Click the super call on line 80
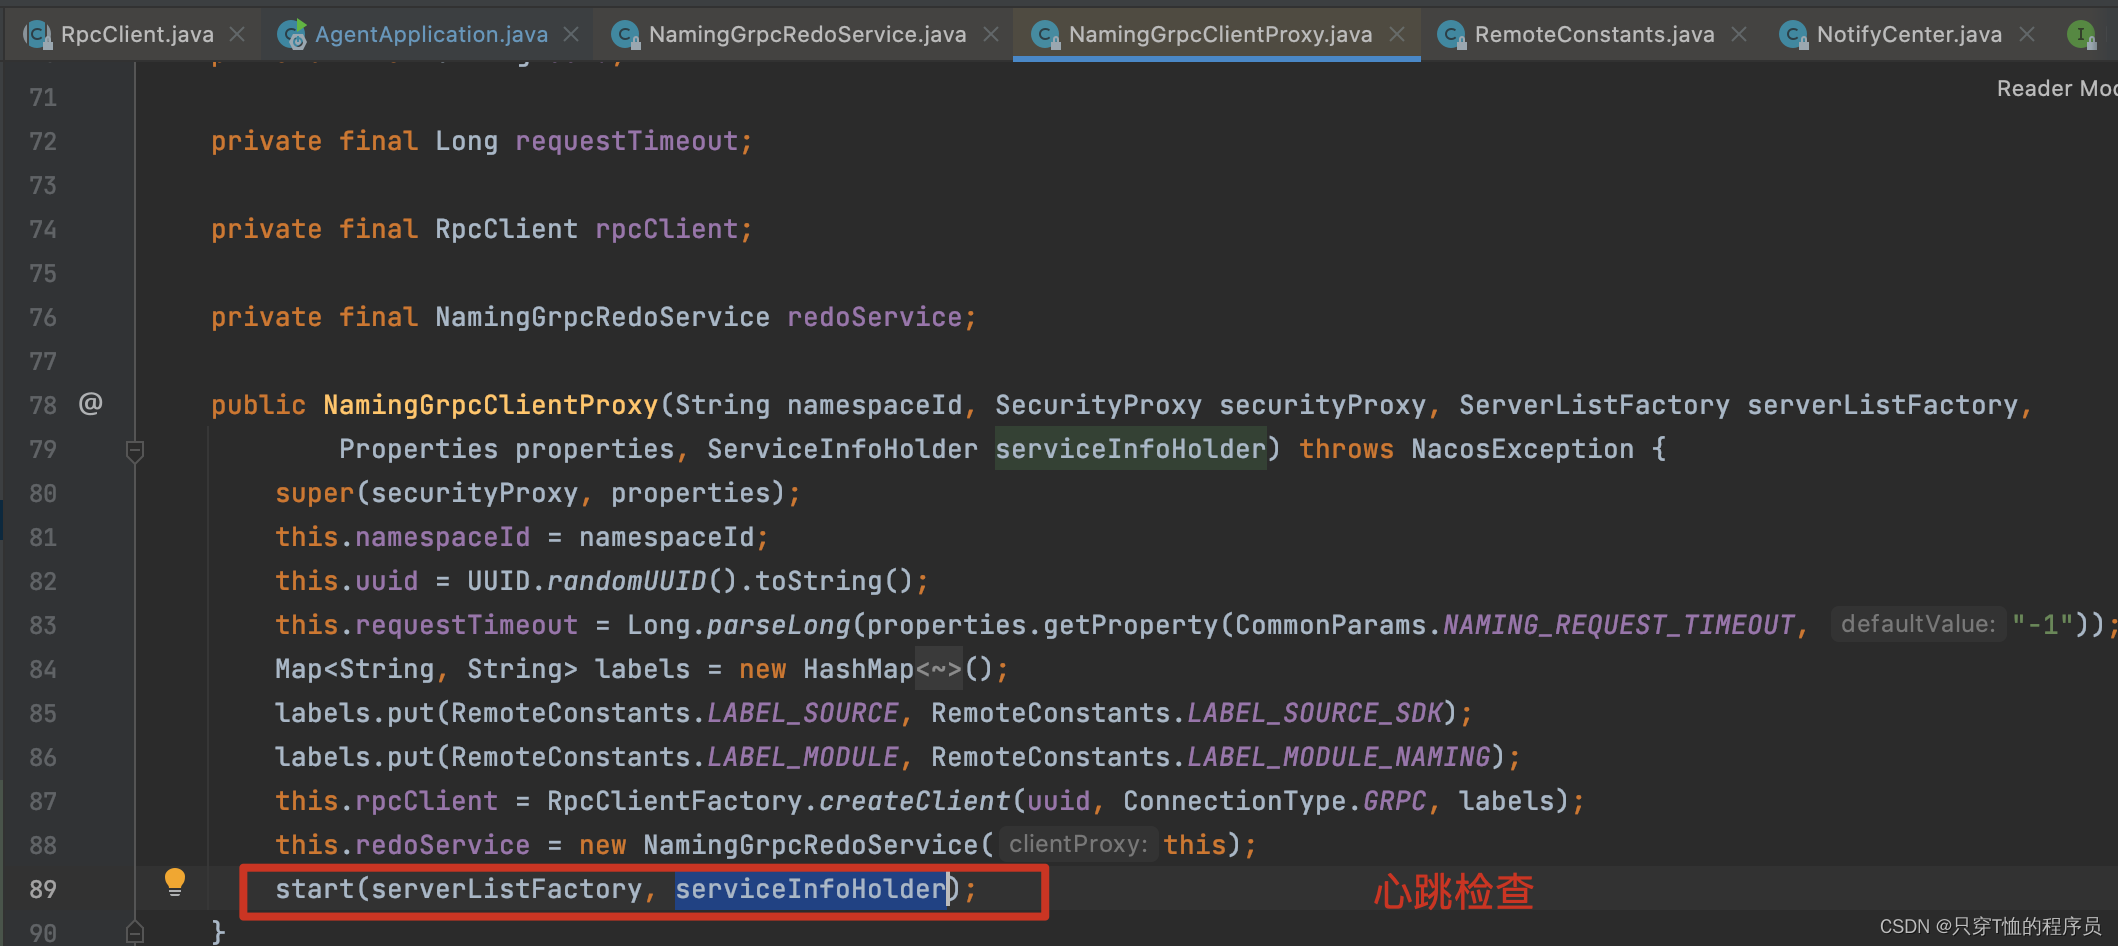This screenshot has width=2118, height=946. 314,493
